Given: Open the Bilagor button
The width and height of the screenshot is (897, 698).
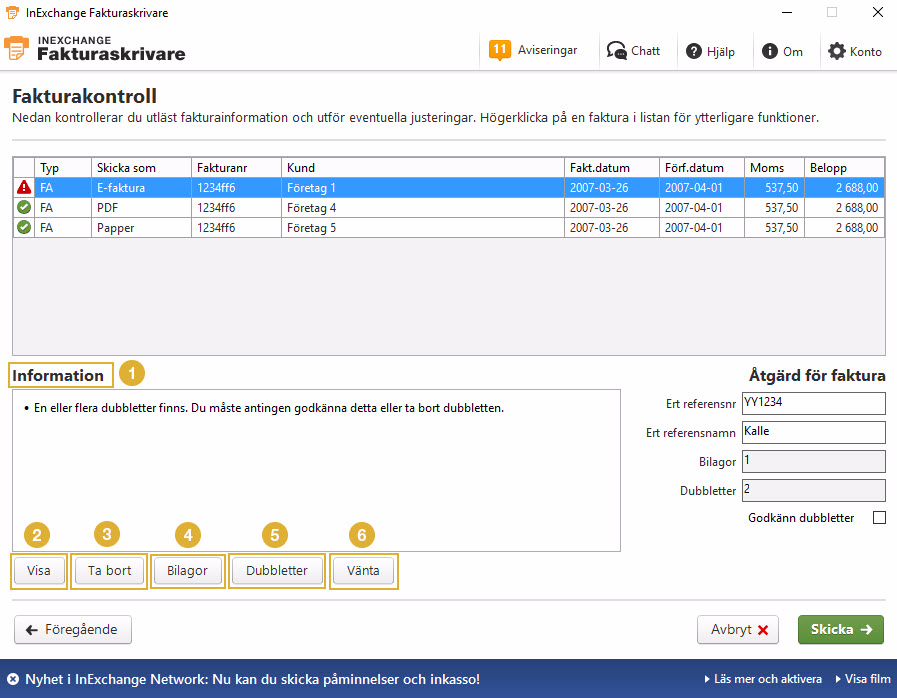Looking at the screenshot, I should point(187,570).
